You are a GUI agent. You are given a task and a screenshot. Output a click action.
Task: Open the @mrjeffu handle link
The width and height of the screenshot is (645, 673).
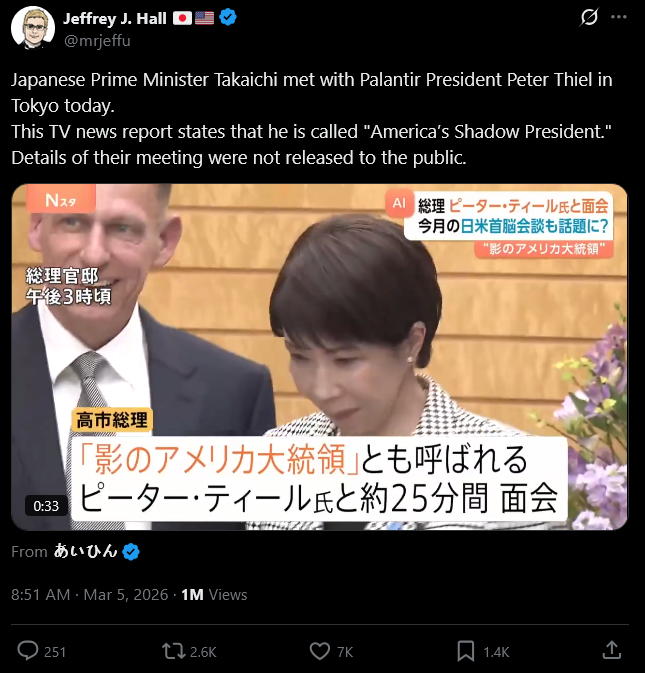pos(97,41)
